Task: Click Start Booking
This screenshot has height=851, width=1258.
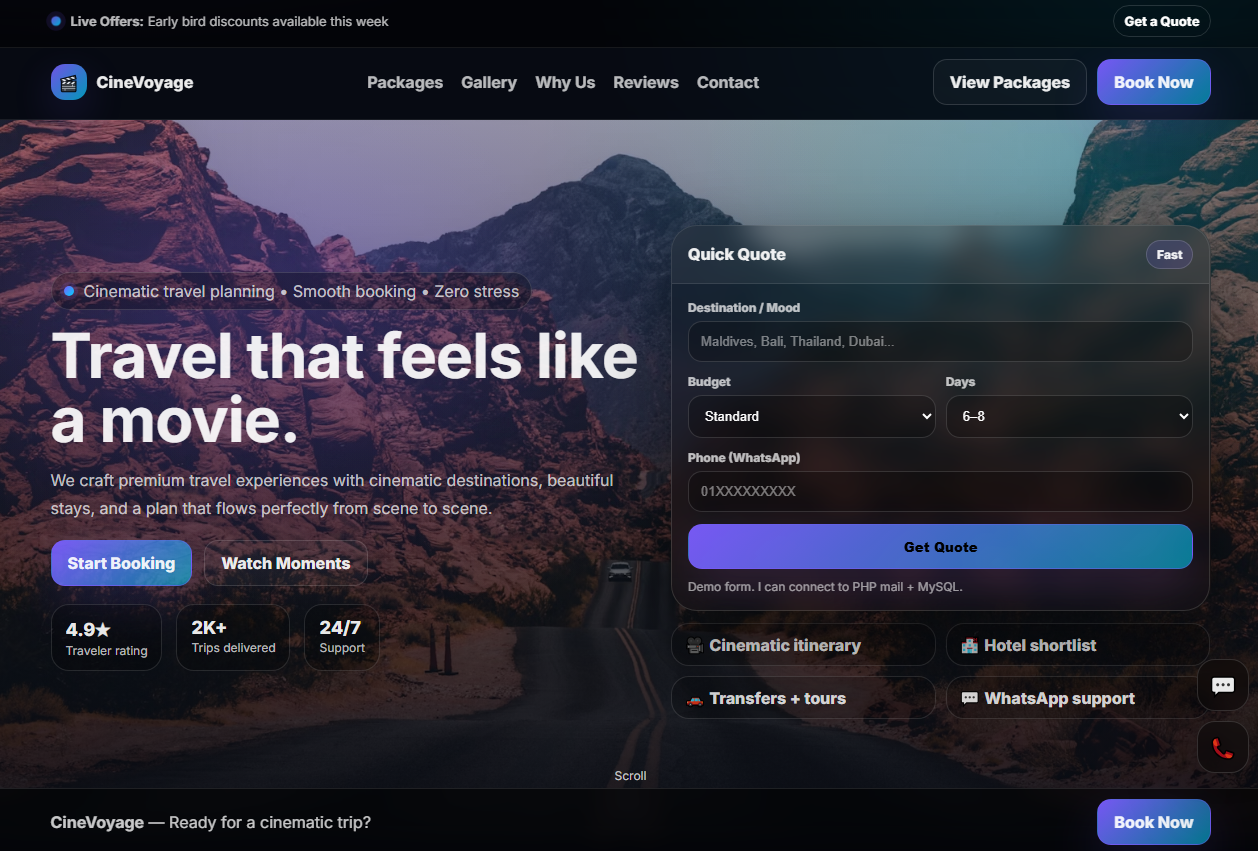Action: click(x=121, y=563)
